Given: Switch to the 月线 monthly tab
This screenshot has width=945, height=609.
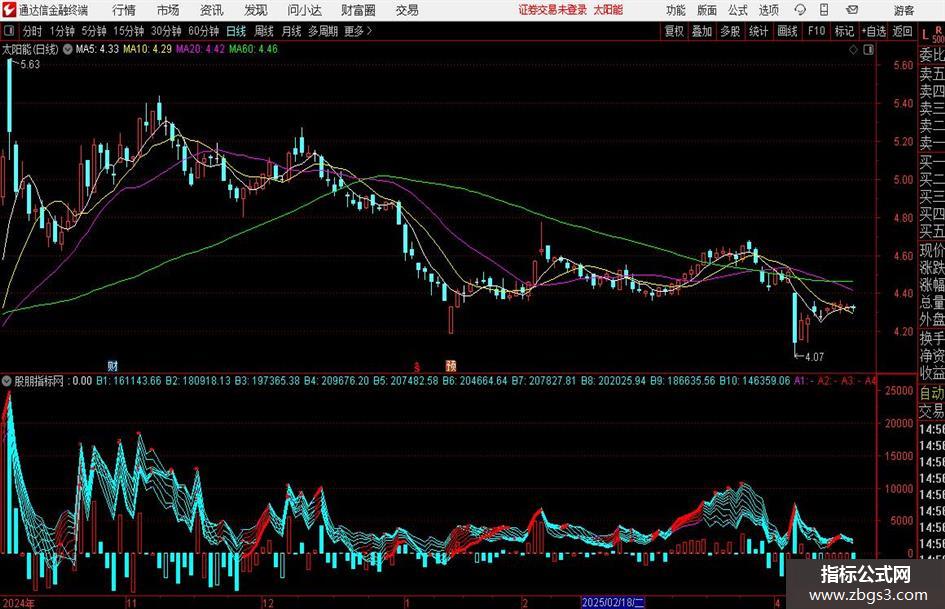Looking at the screenshot, I should coord(292,31).
